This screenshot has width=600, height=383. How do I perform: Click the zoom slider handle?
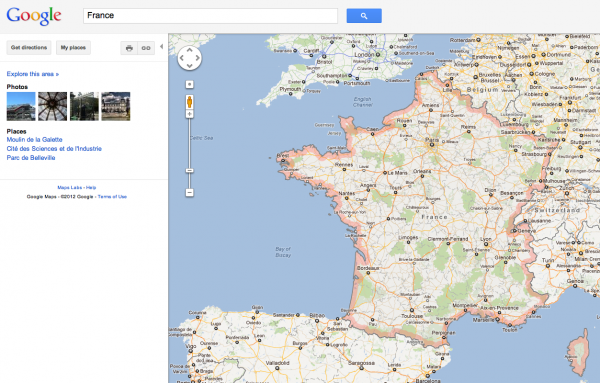pyautogui.click(x=189, y=171)
